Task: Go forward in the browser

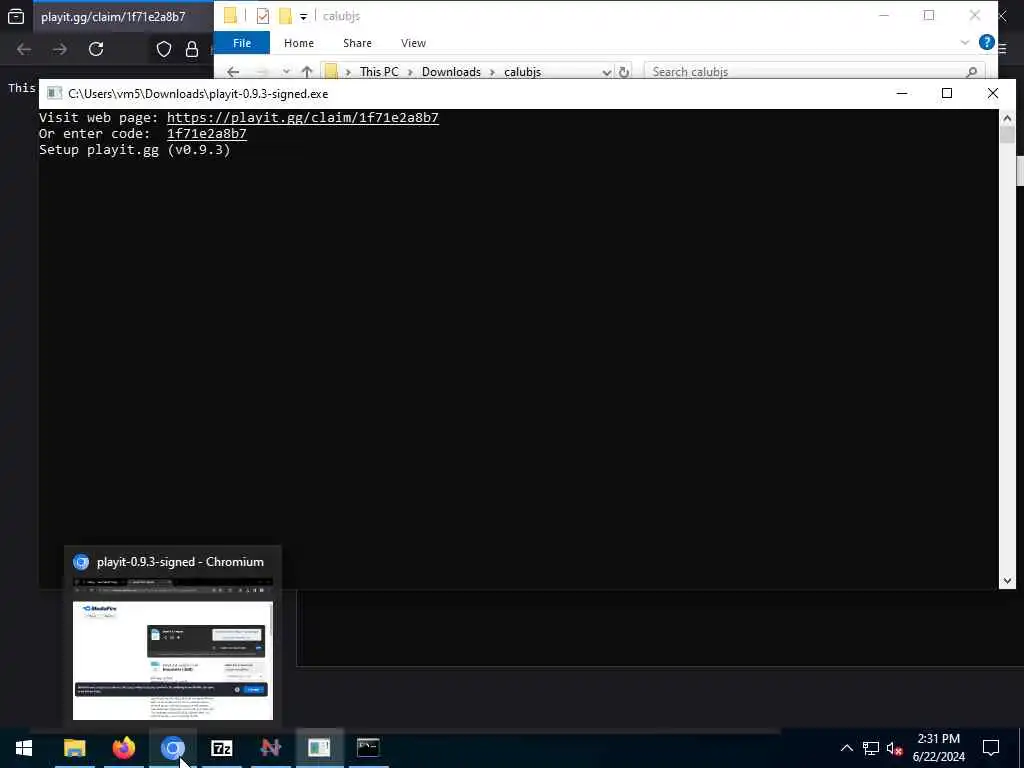Action: (59, 49)
